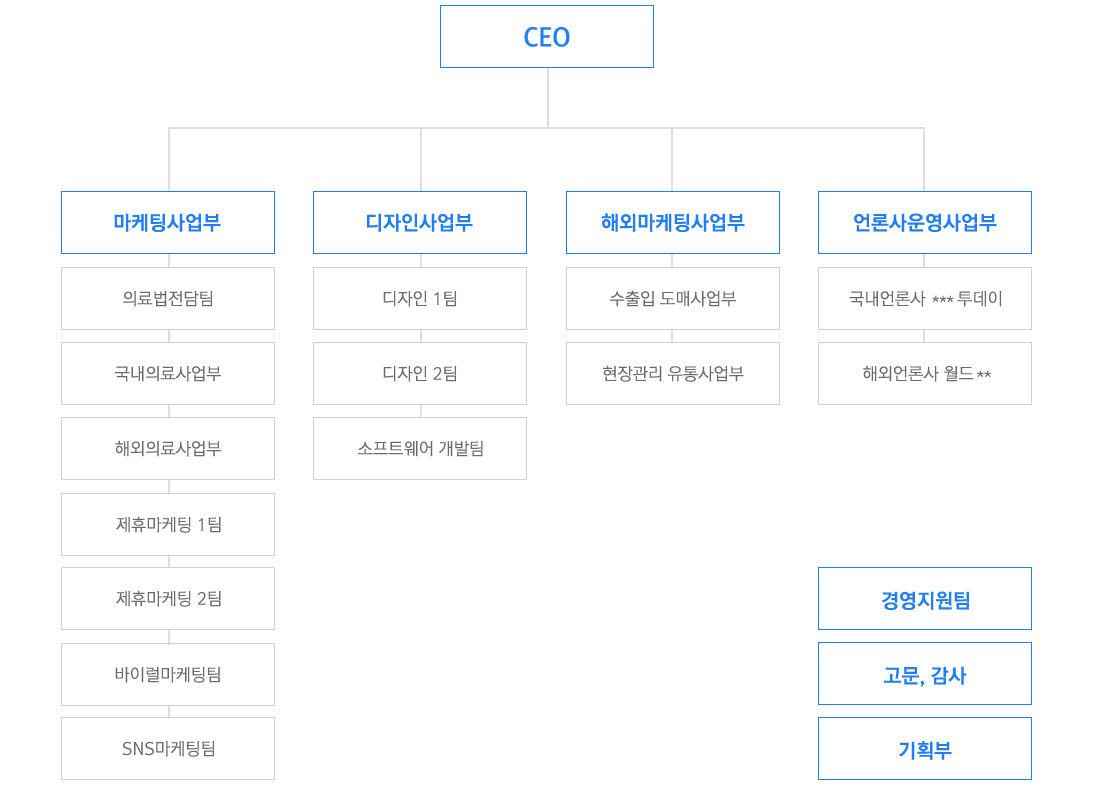Open the 소프트웨어 개발팀 box
This screenshot has width=1093, height=788.
click(x=420, y=448)
